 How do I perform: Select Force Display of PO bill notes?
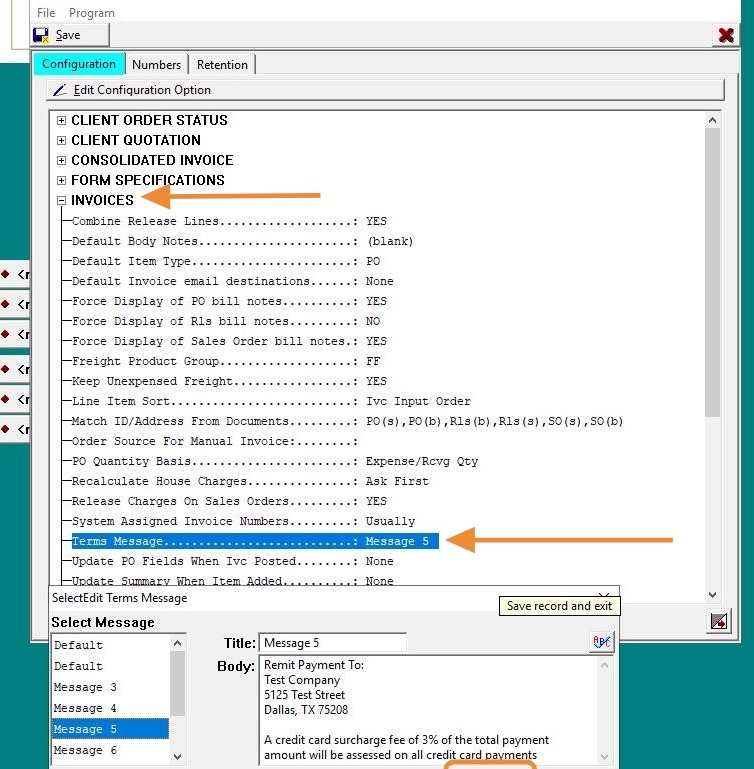(x=229, y=301)
